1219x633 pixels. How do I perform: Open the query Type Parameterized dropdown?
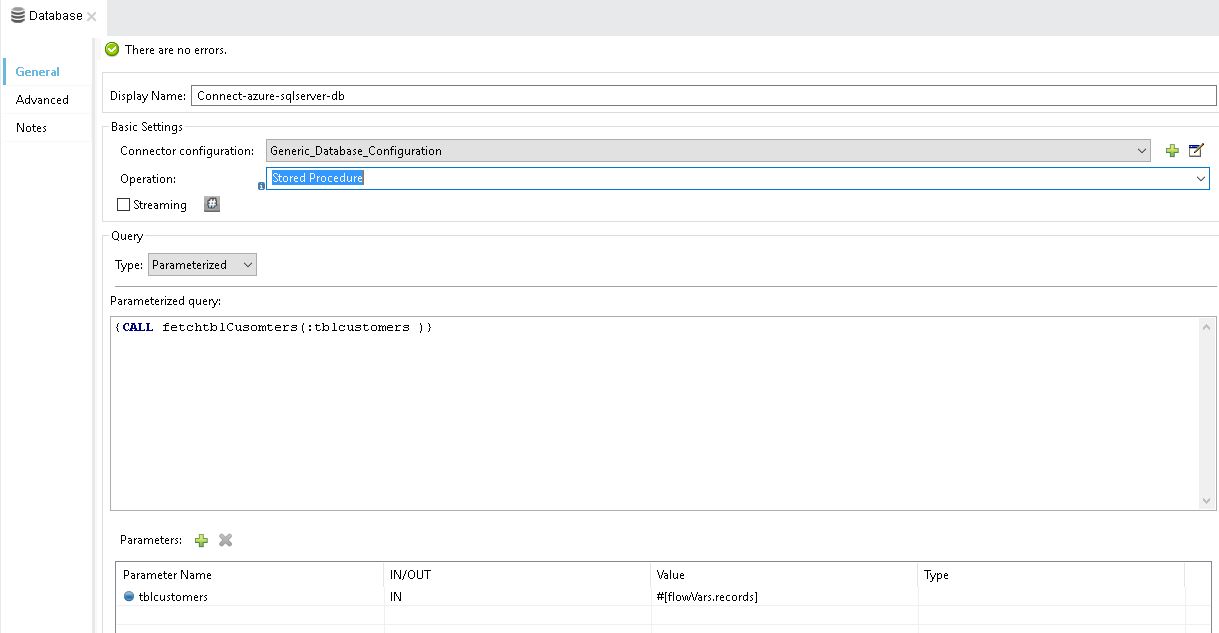pos(248,265)
